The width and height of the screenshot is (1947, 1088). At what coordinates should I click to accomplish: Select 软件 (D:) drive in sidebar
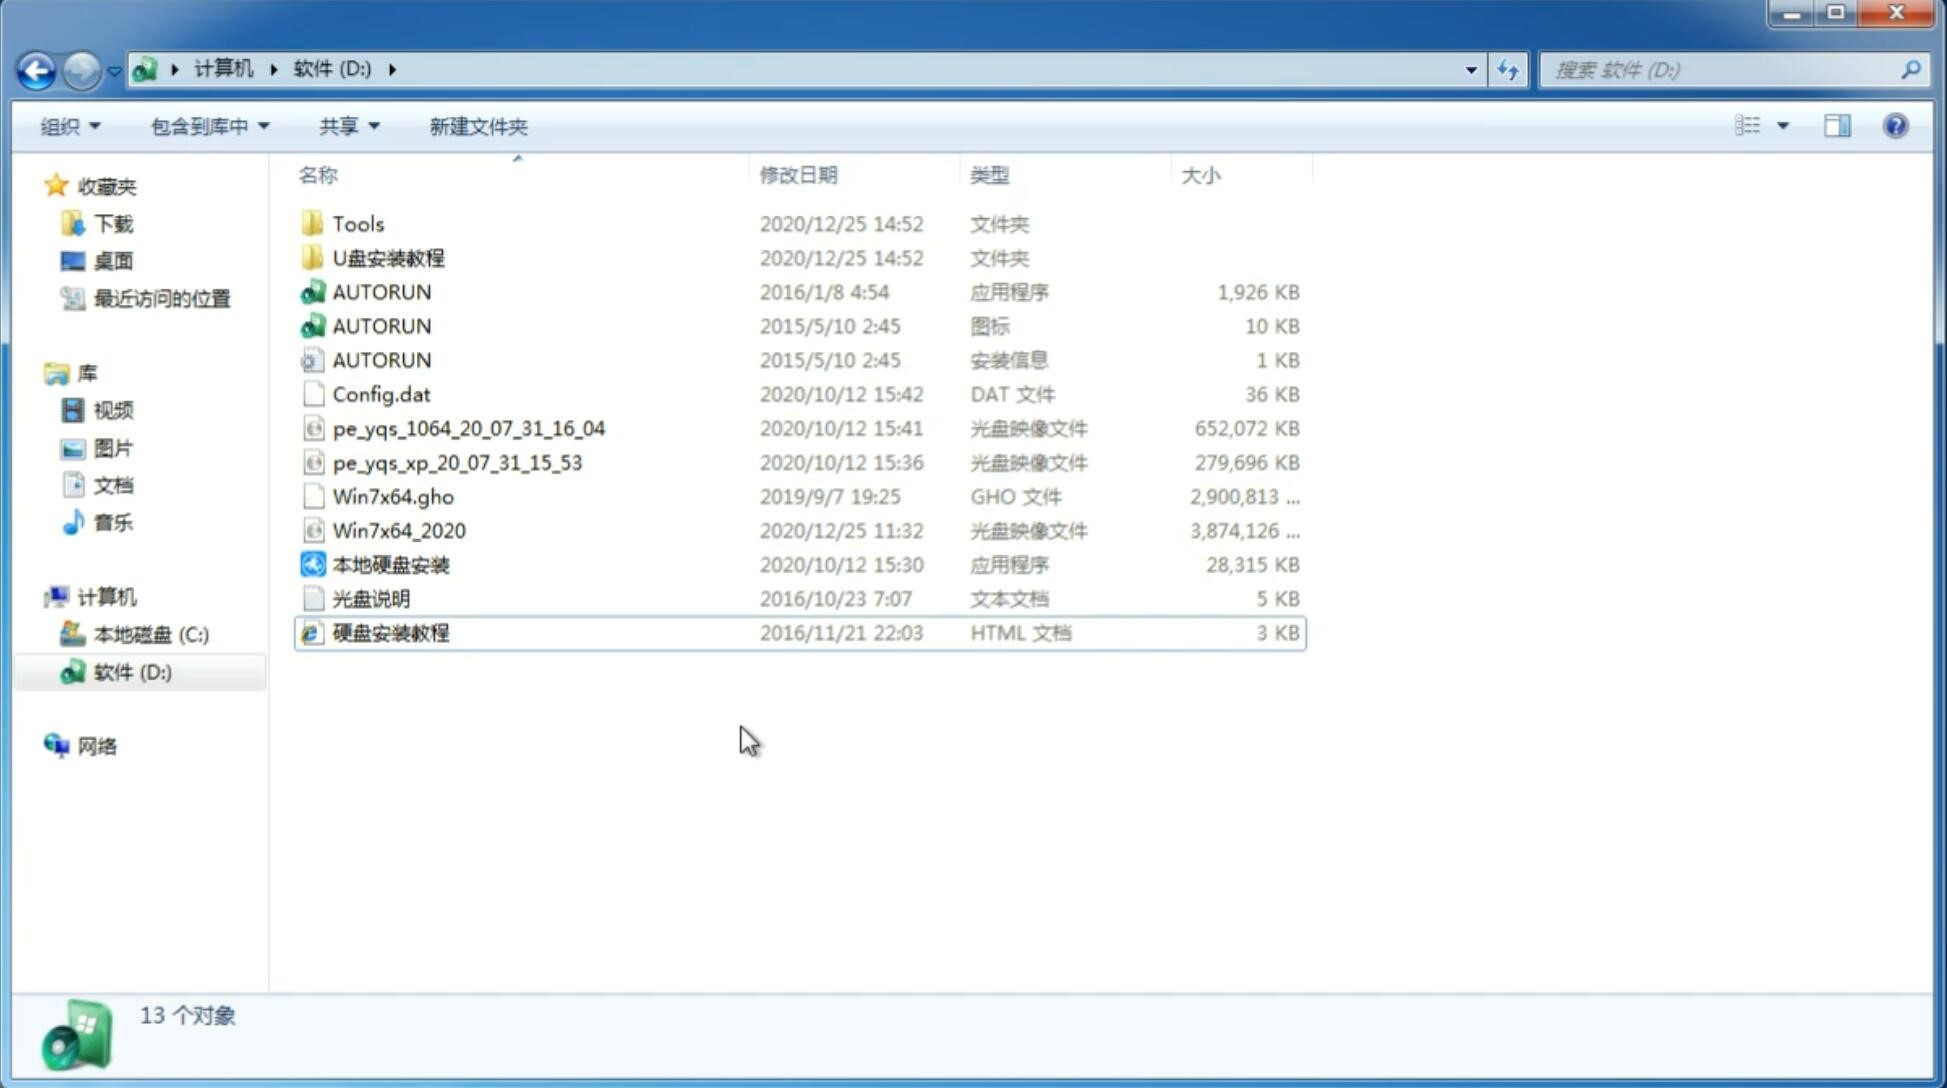pos(131,672)
